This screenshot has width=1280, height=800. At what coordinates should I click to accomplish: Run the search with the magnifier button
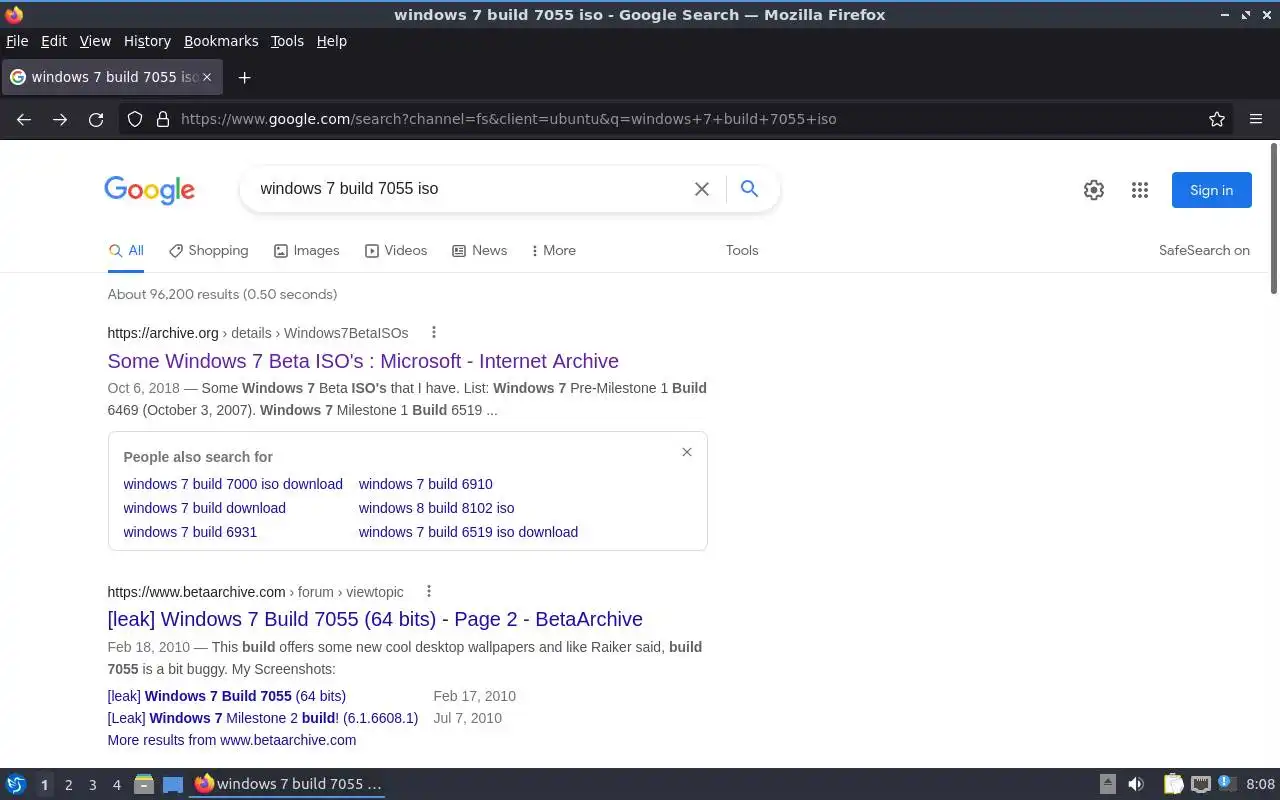749,188
